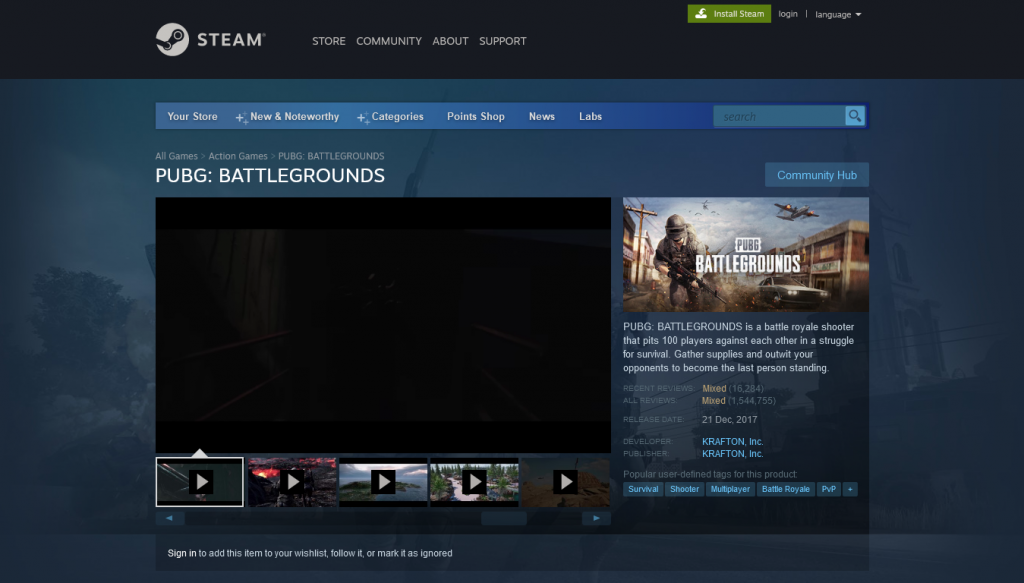Click the Sign in link
The width and height of the screenshot is (1024, 583).
coord(182,553)
